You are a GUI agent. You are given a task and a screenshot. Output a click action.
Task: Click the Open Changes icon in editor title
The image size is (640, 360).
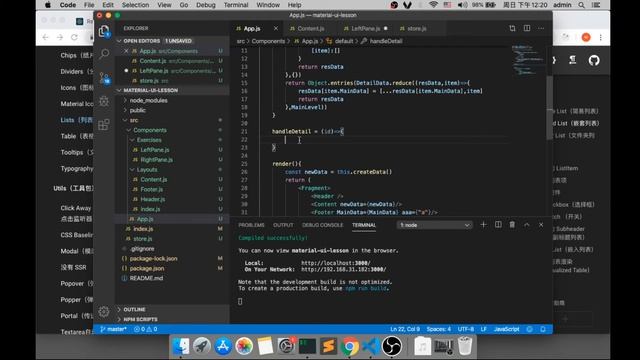(512, 28)
